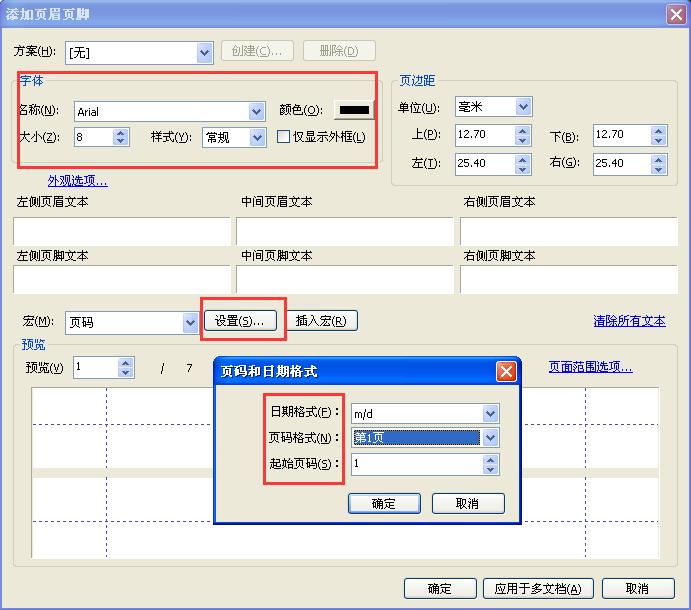Click the 设置(S)... button
691x610 pixels.
[240, 320]
